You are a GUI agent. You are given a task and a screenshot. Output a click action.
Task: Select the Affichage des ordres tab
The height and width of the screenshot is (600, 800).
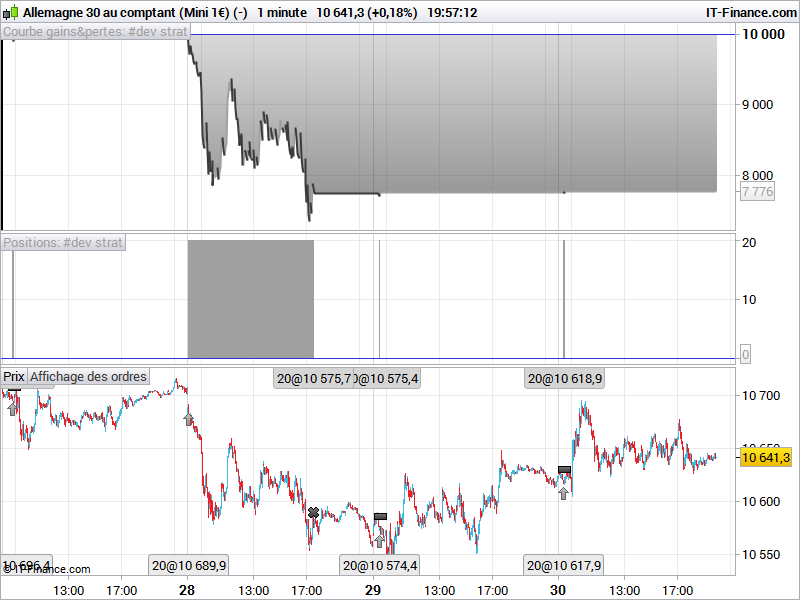(88, 377)
